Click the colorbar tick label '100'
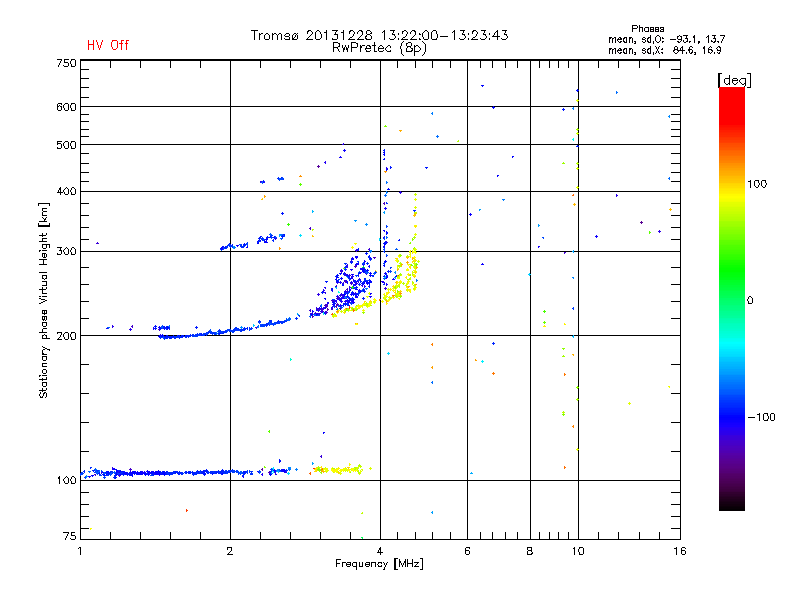800x600 pixels. point(757,184)
